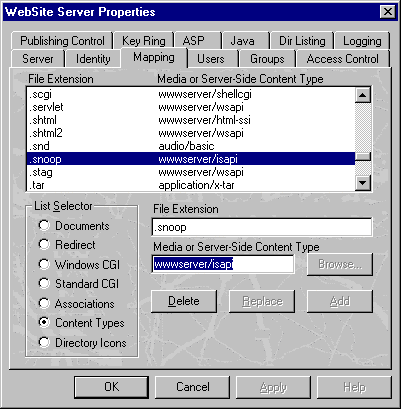This screenshot has width=401, height=409.
Task: Delete the selected .snoop mapping
Action: tap(184, 301)
